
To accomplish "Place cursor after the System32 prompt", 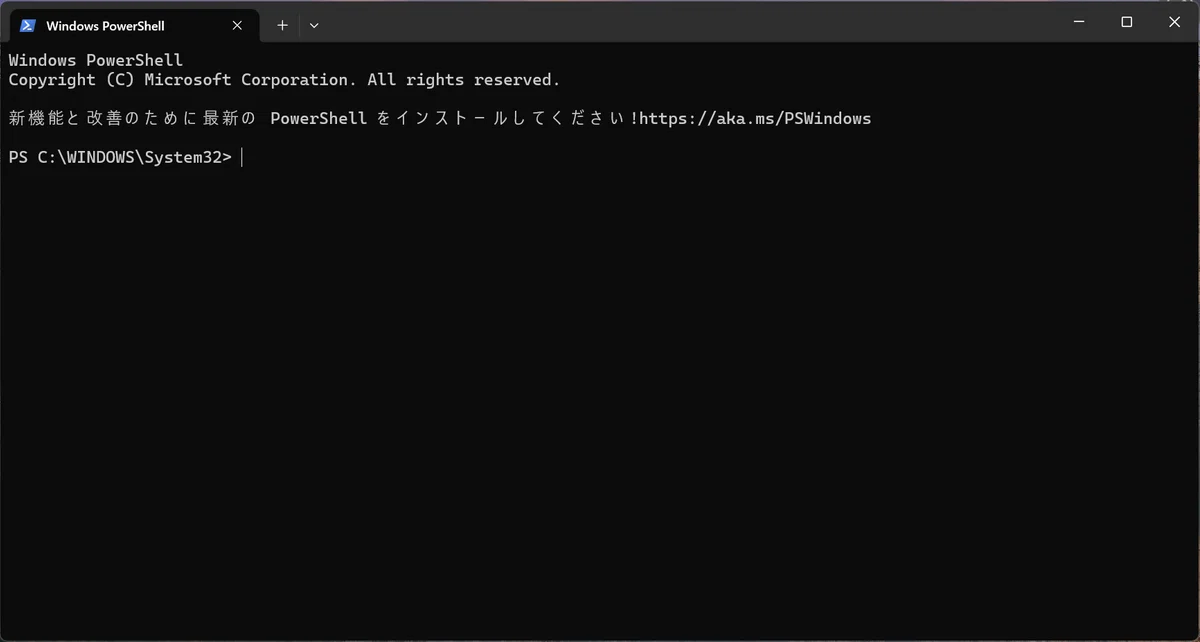I will tap(242, 157).
